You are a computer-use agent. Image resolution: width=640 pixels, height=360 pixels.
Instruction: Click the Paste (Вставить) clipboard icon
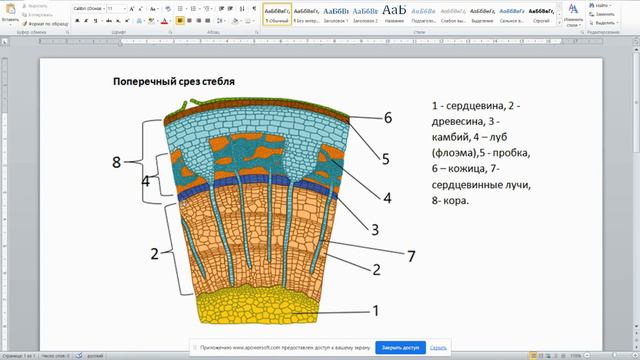[x=10, y=9]
